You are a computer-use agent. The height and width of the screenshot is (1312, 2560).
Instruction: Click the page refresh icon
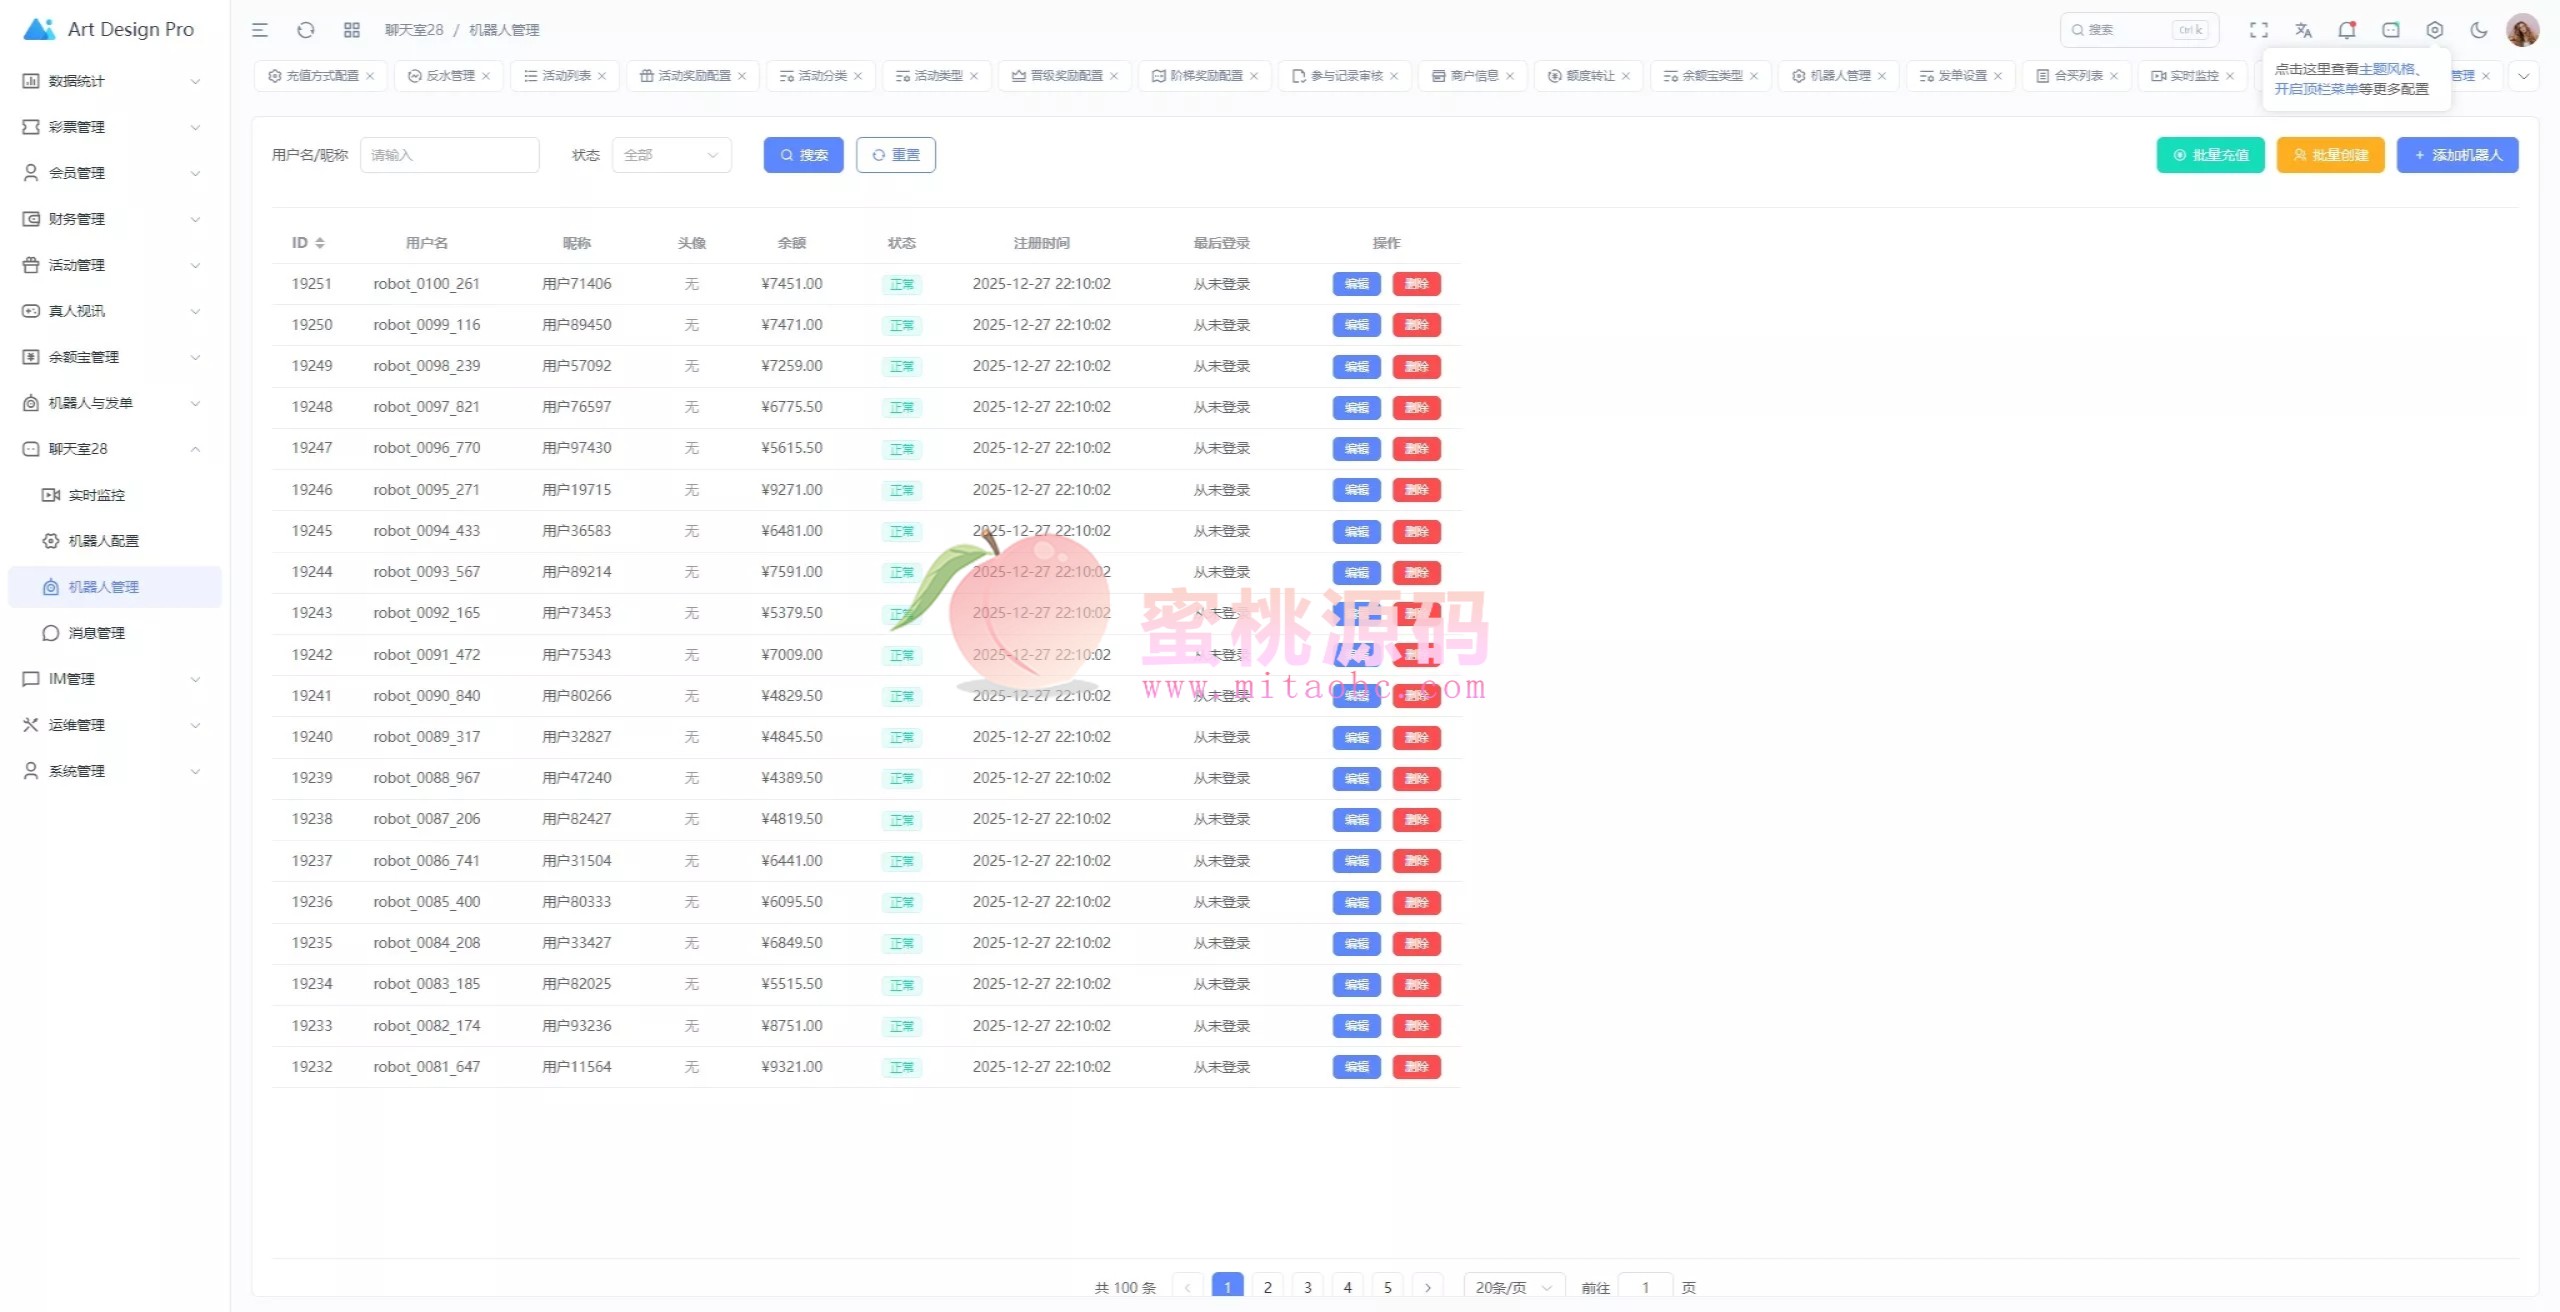(x=306, y=30)
